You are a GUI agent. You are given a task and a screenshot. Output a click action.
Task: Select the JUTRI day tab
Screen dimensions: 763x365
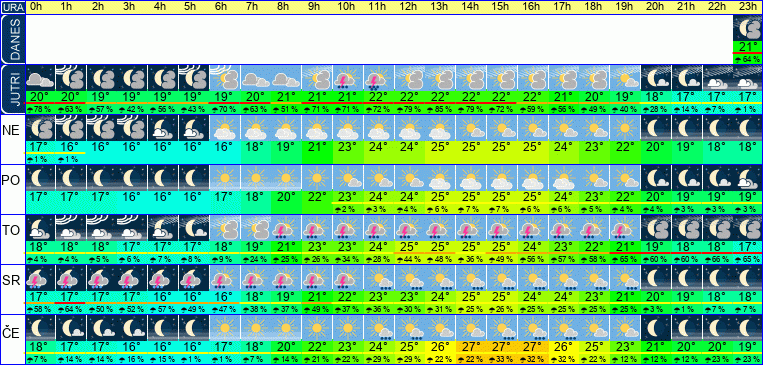12,89
